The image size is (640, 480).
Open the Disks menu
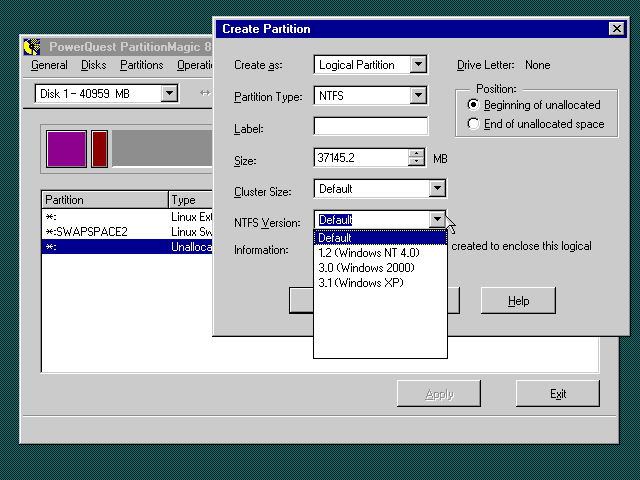(93, 65)
